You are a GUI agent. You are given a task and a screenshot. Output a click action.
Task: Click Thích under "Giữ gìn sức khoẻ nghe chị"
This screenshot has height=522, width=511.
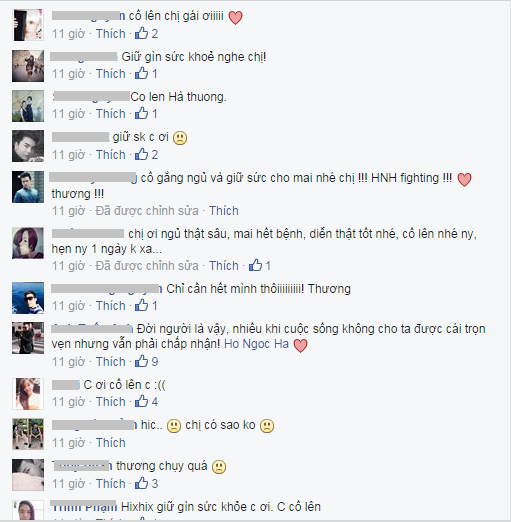point(111,73)
